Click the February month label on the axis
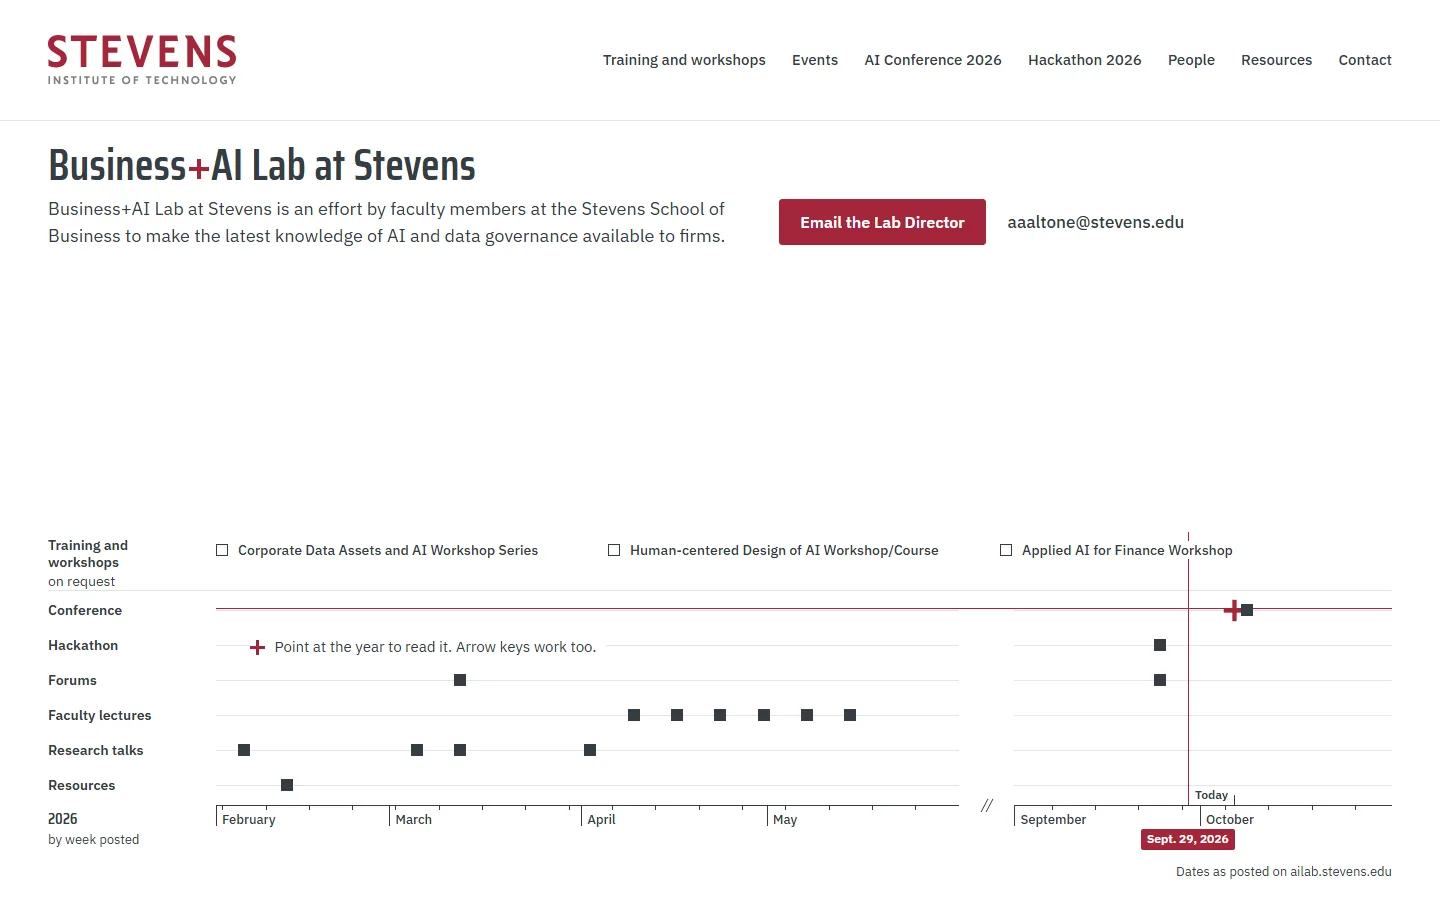This screenshot has width=1440, height=900. click(249, 819)
